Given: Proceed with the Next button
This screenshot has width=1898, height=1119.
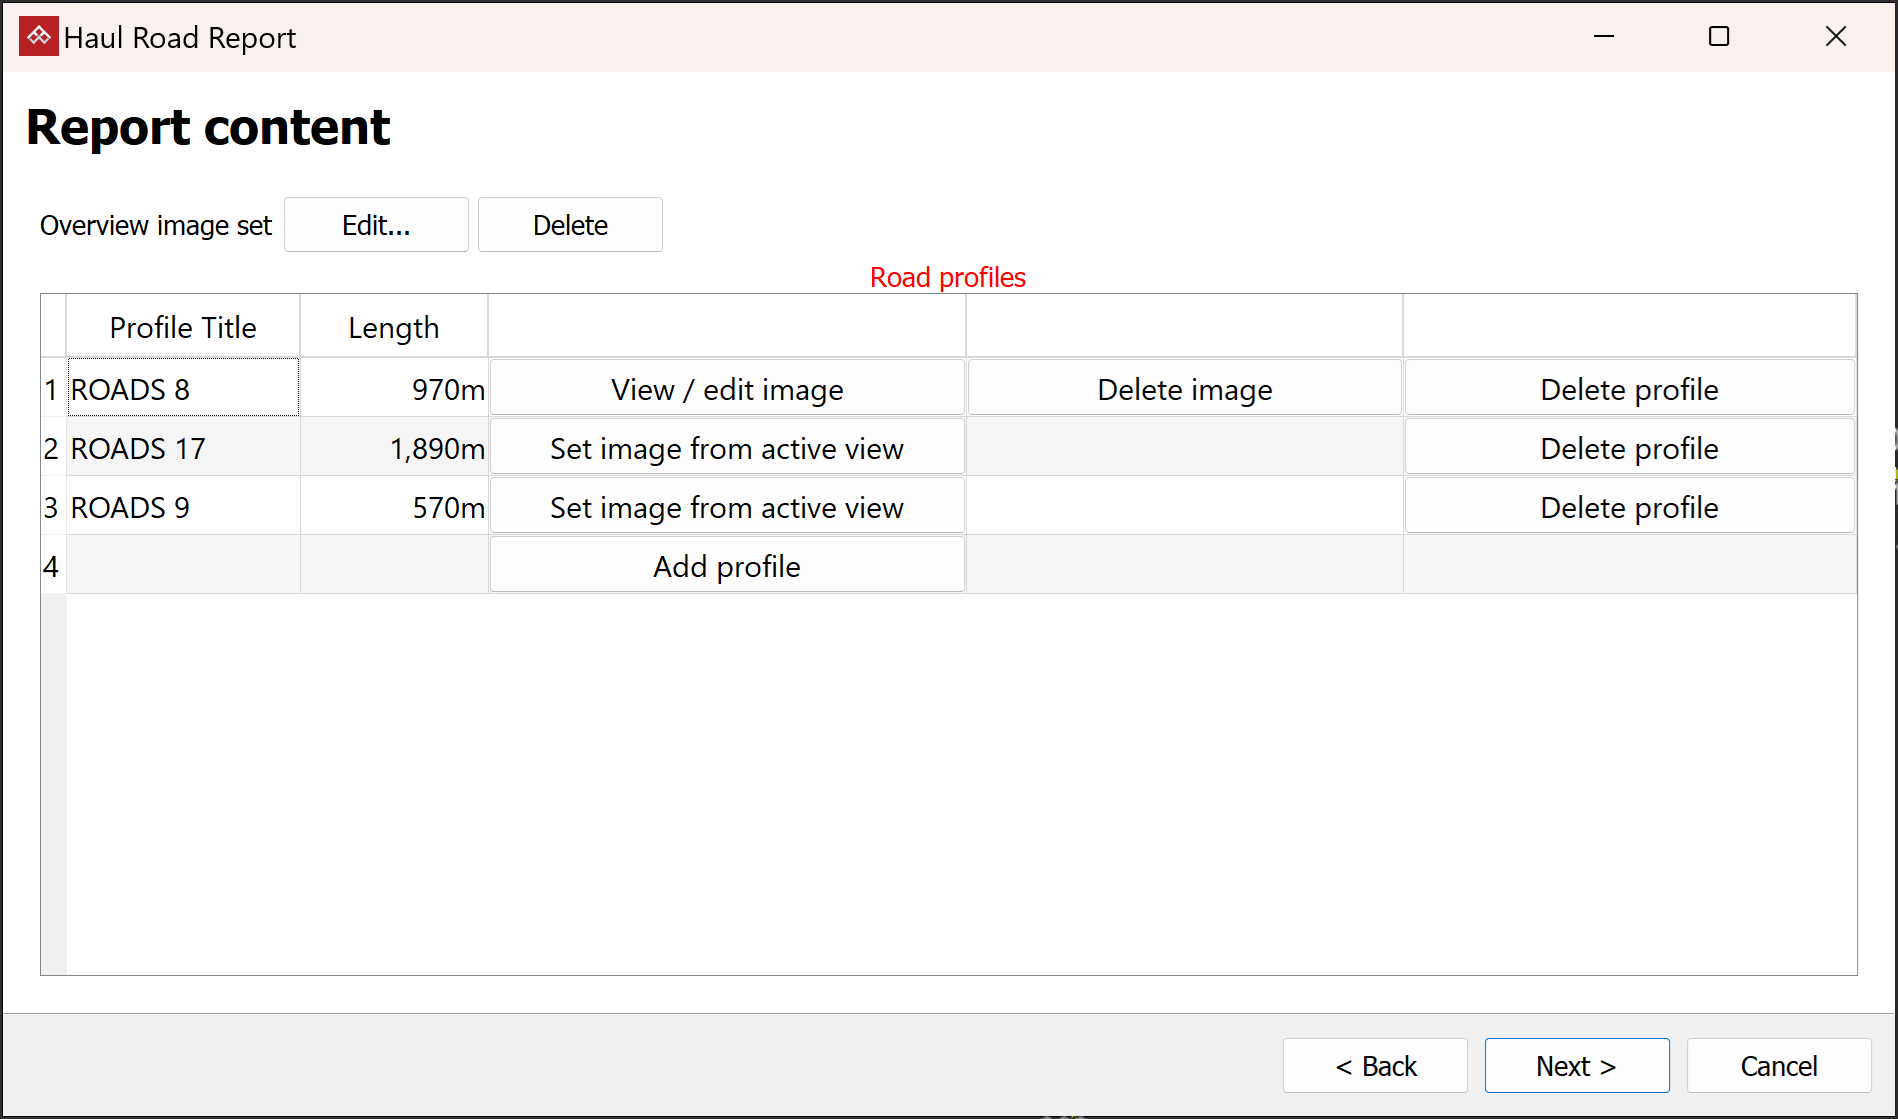Looking at the screenshot, I should tap(1576, 1066).
